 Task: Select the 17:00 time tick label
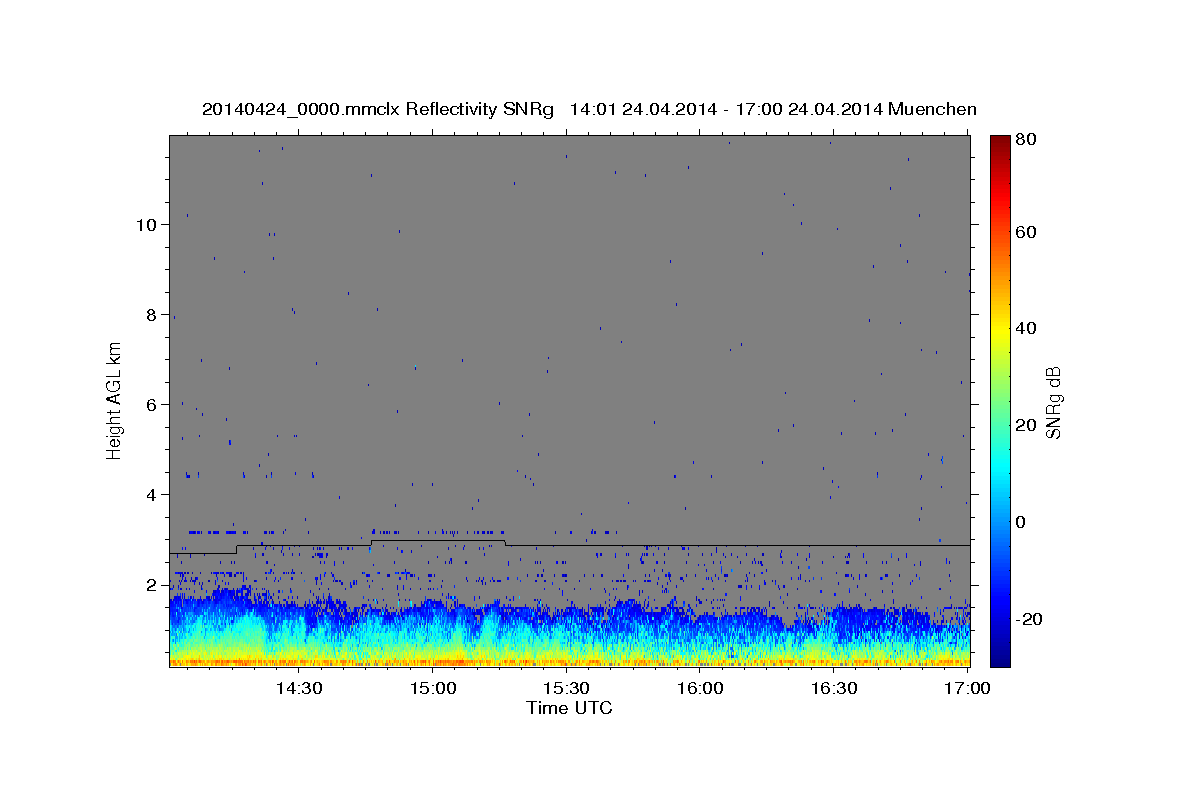(x=967, y=688)
